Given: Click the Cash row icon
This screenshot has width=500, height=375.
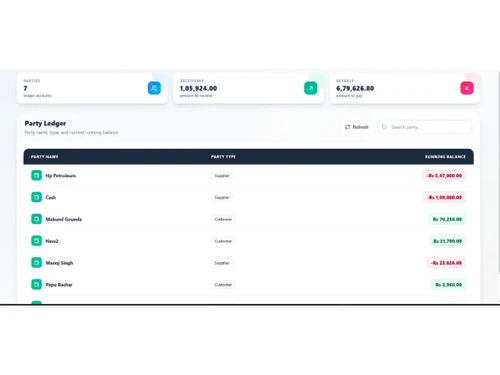Looking at the screenshot, I should pos(36,197).
